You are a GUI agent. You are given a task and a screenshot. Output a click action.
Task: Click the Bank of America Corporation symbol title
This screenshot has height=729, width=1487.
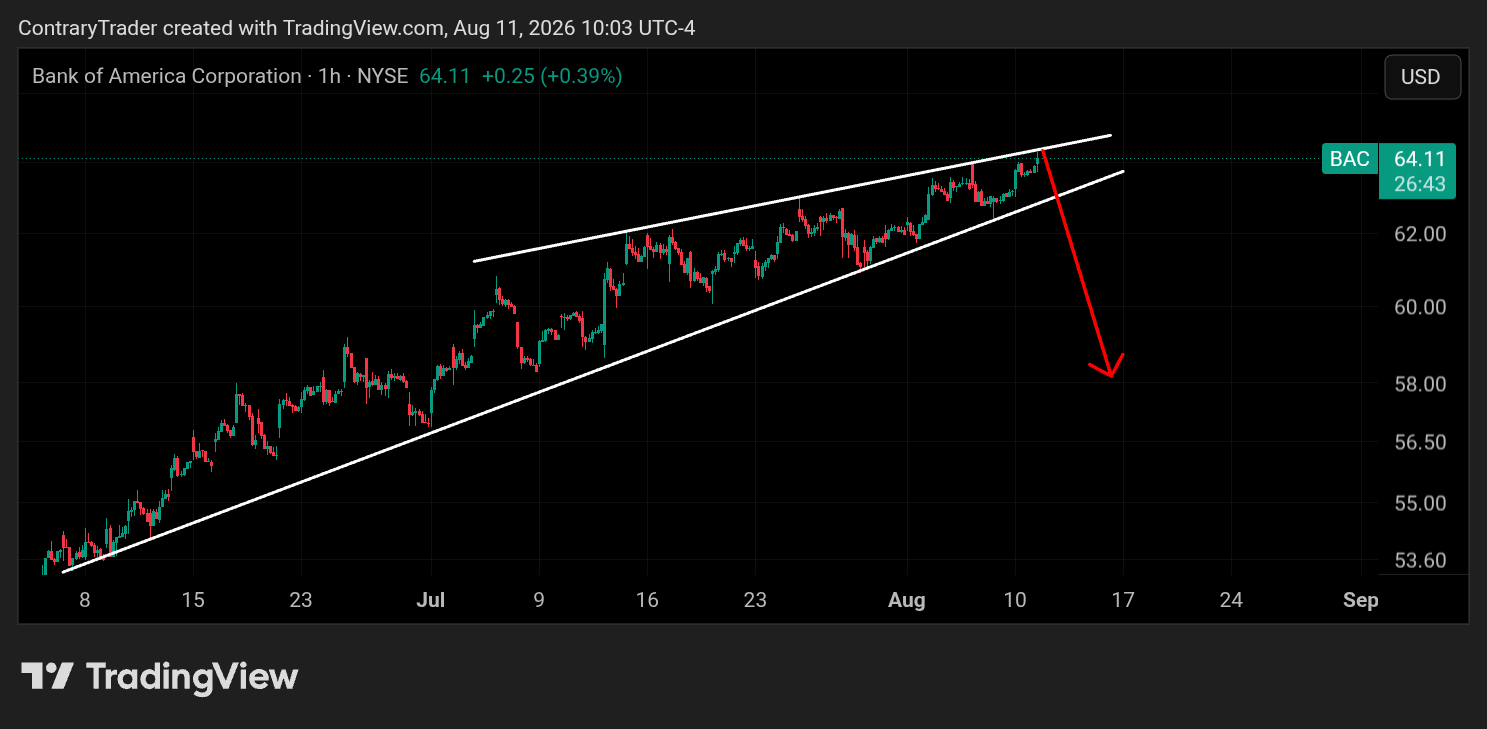166,76
